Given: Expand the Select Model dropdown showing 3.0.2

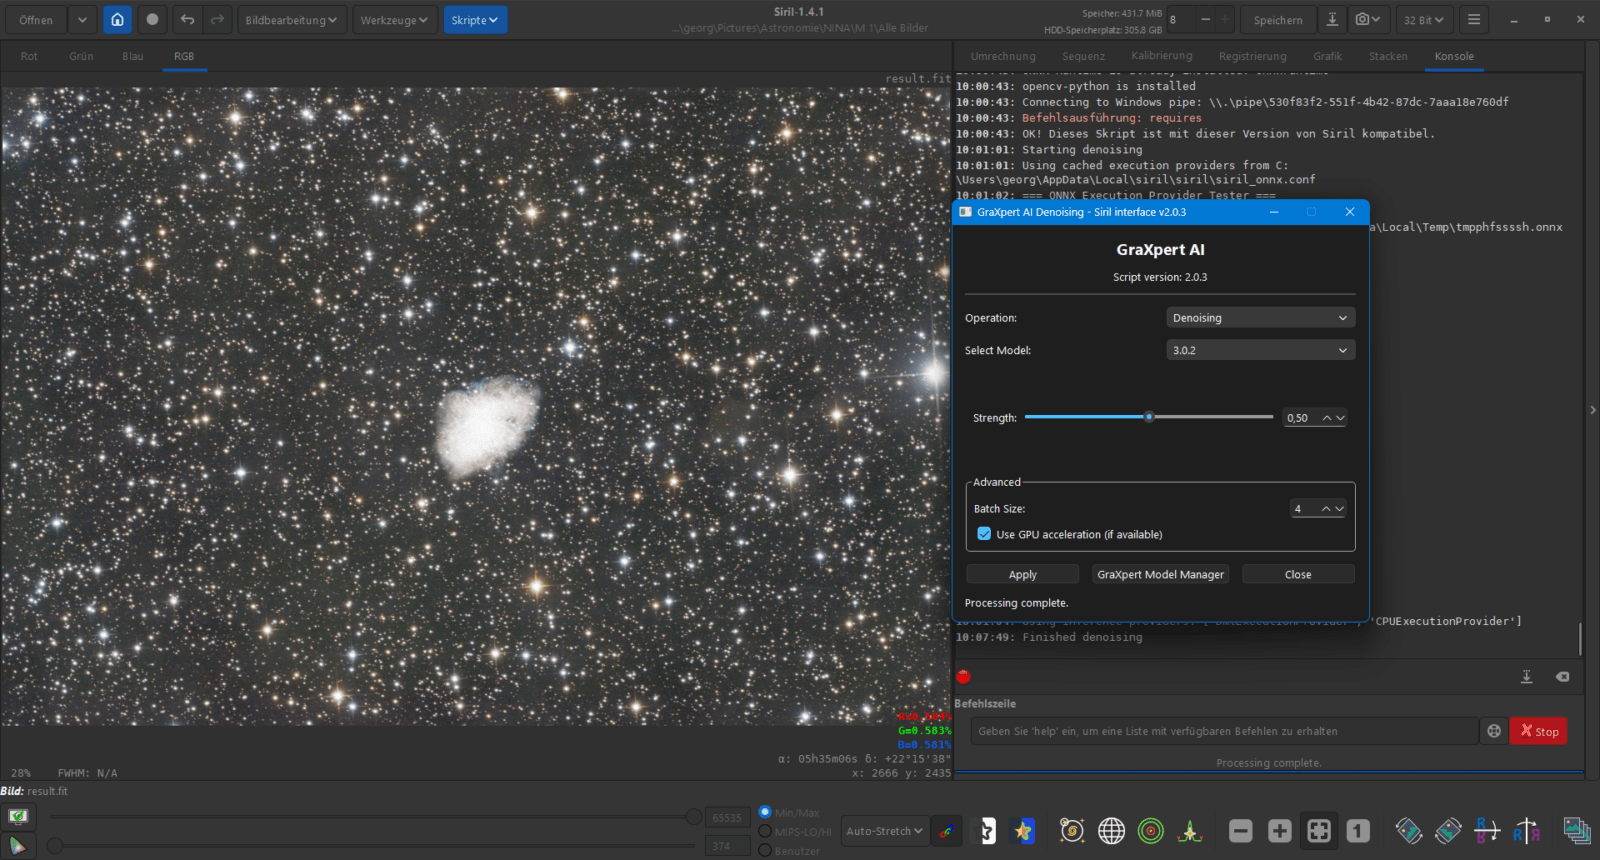Looking at the screenshot, I should click(x=1260, y=350).
